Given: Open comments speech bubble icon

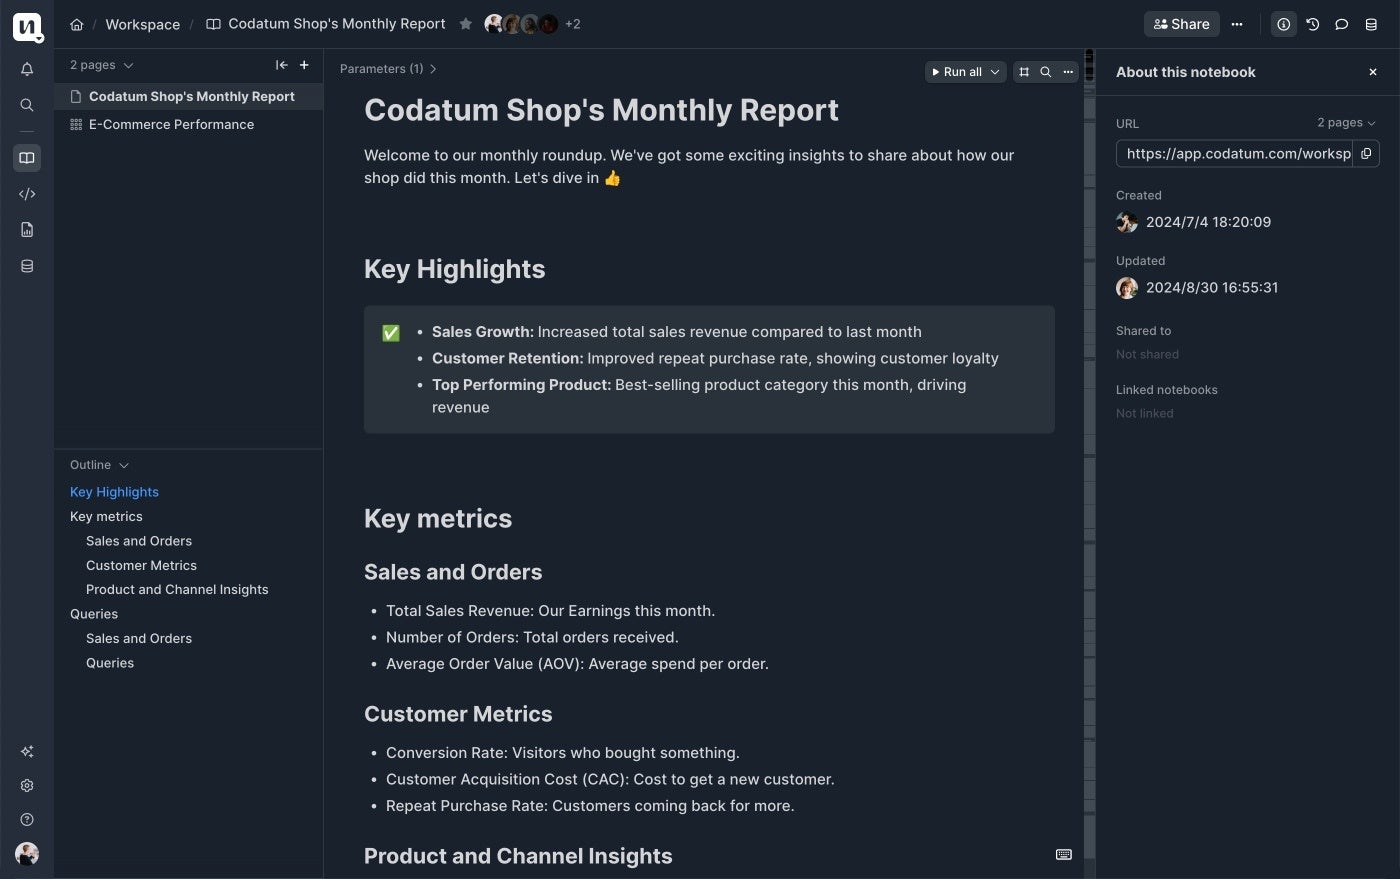Looking at the screenshot, I should [x=1342, y=24].
